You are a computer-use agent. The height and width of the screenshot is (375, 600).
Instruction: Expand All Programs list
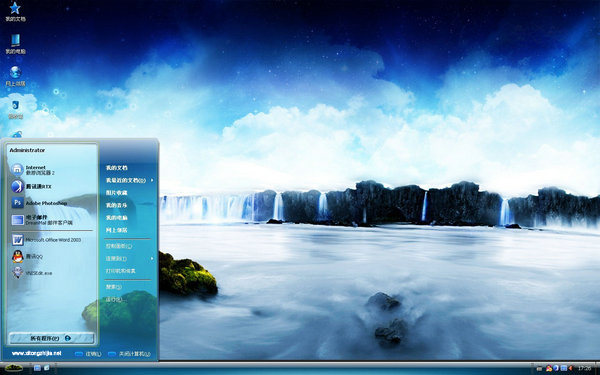51,338
